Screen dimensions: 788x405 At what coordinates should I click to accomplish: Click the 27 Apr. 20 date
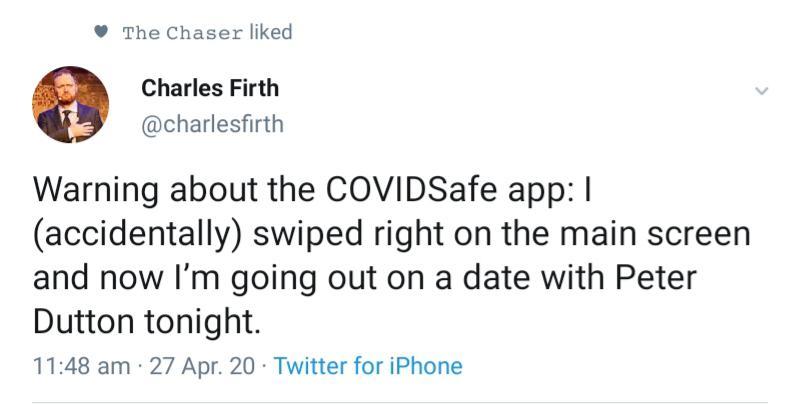tap(203, 366)
